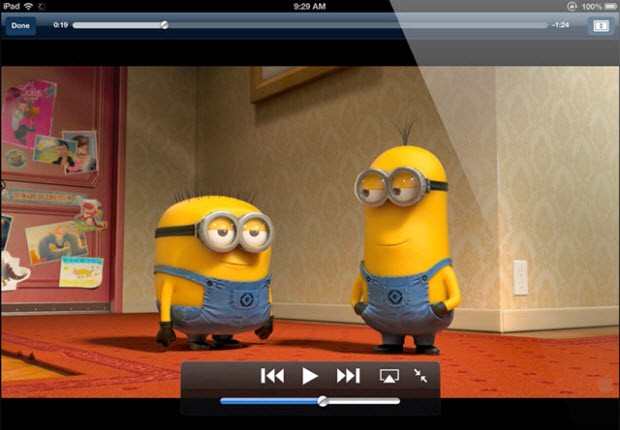Image resolution: width=620 pixels, height=430 pixels.
Task: Click the 9:29 AM clock
Action: (x=310, y=6)
